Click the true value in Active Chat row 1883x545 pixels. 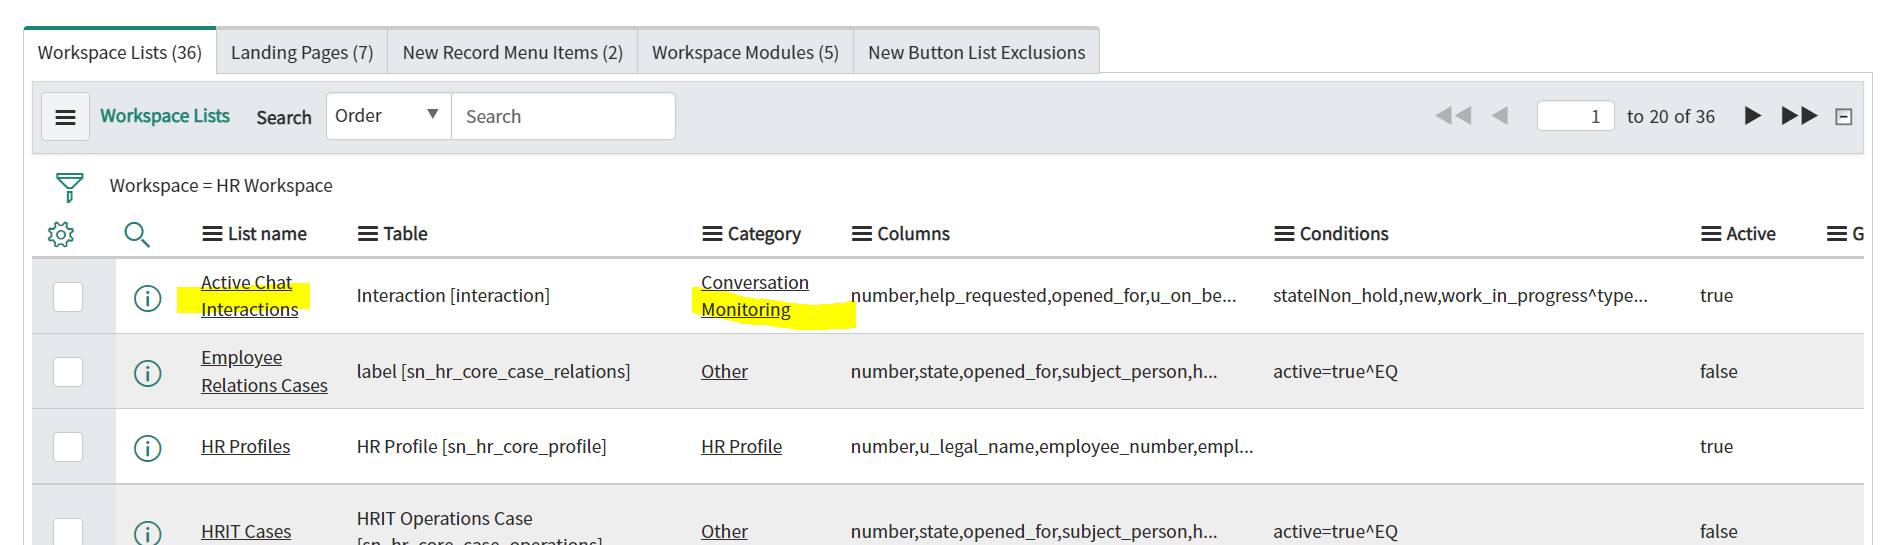click(1716, 296)
